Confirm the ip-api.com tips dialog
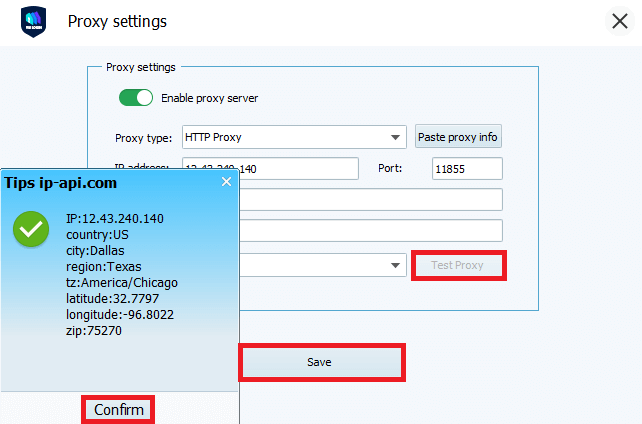The height and width of the screenshot is (424, 642). click(x=119, y=410)
